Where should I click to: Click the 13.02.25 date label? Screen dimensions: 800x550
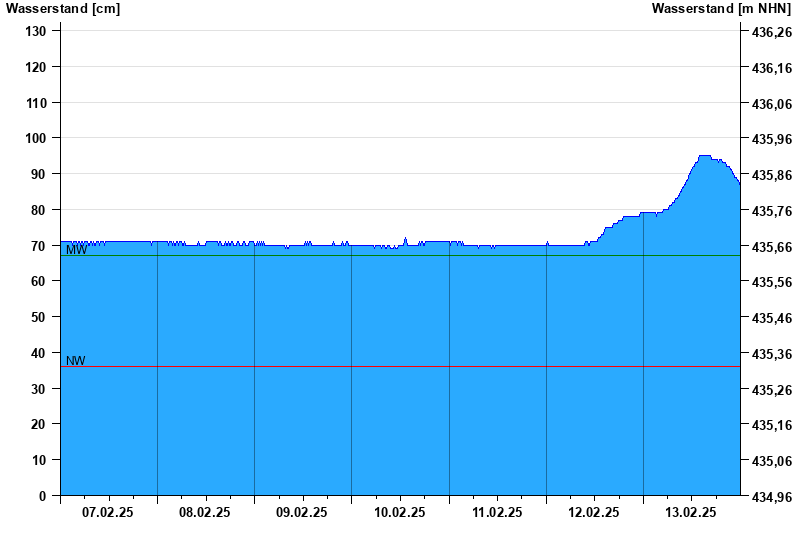point(691,512)
